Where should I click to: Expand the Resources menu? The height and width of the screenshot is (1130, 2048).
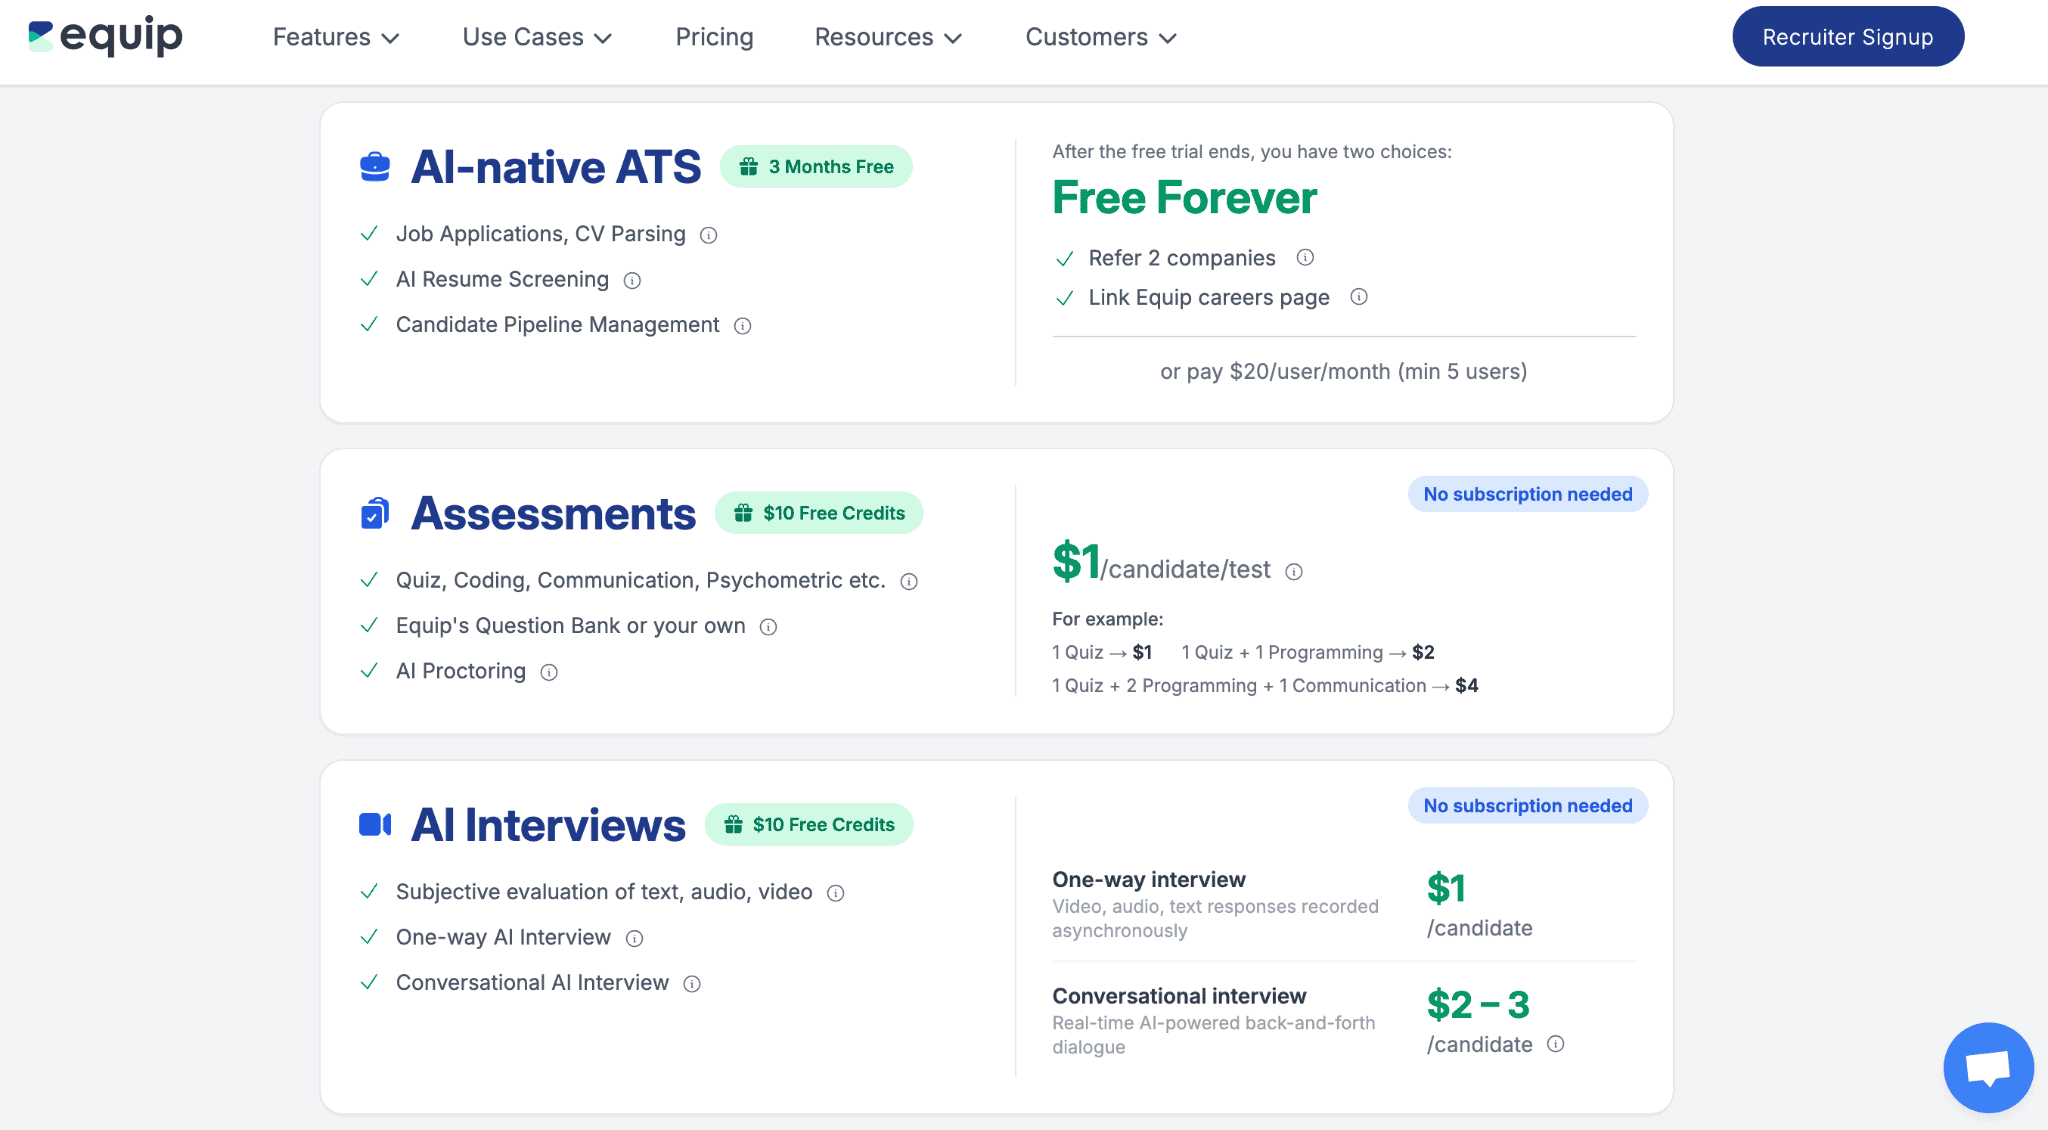[888, 38]
